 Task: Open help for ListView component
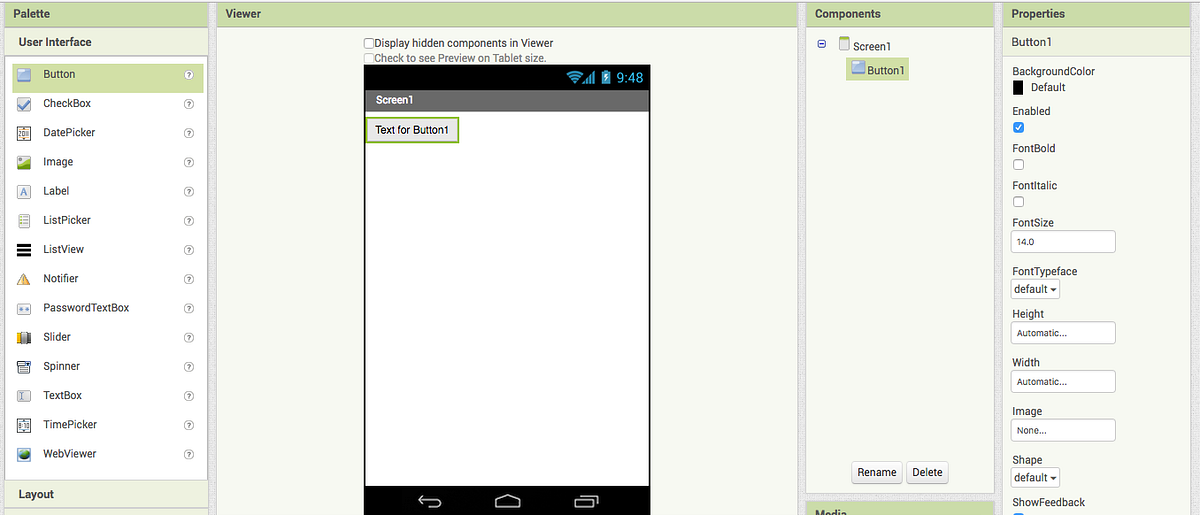click(x=189, y=250)
